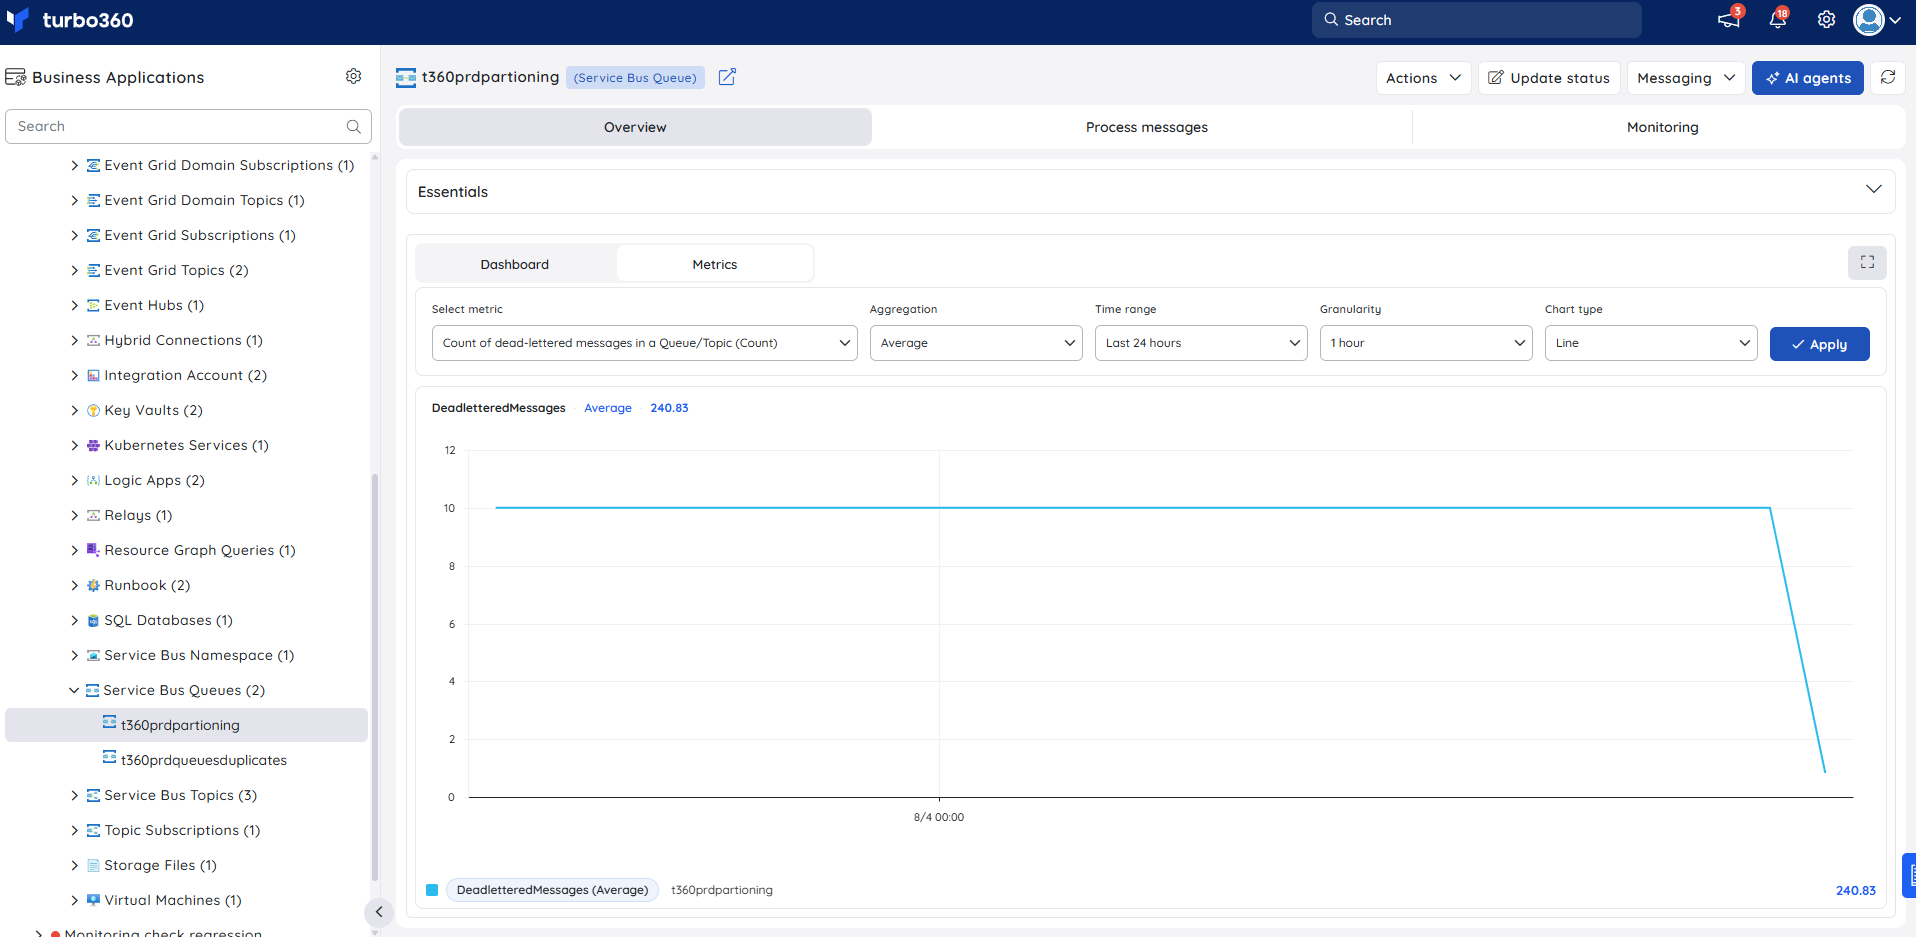The image size is (1916, 937).
Task: Click the feedback side tab icon
Action: [x=1909, y=875]
